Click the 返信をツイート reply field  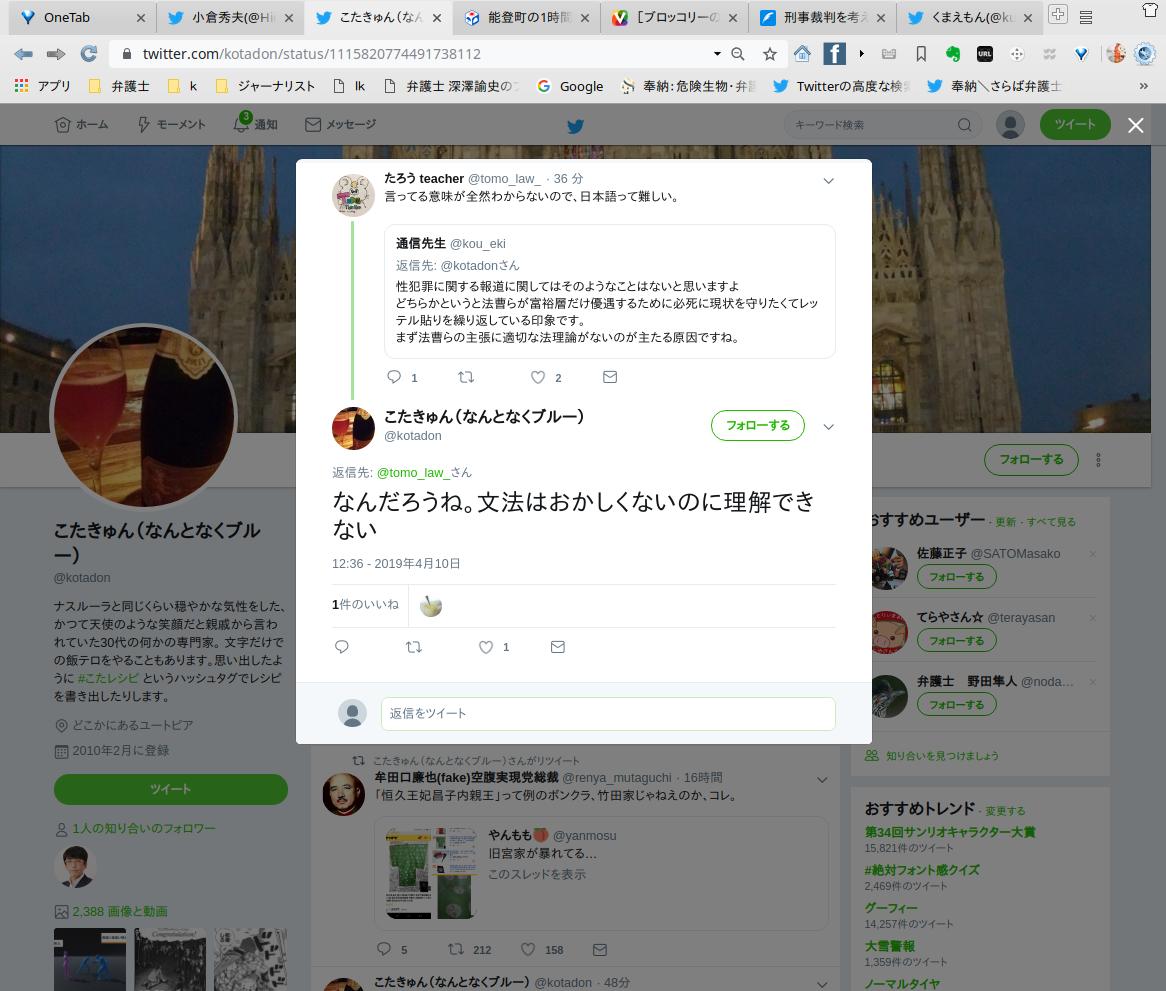point(608,714)
